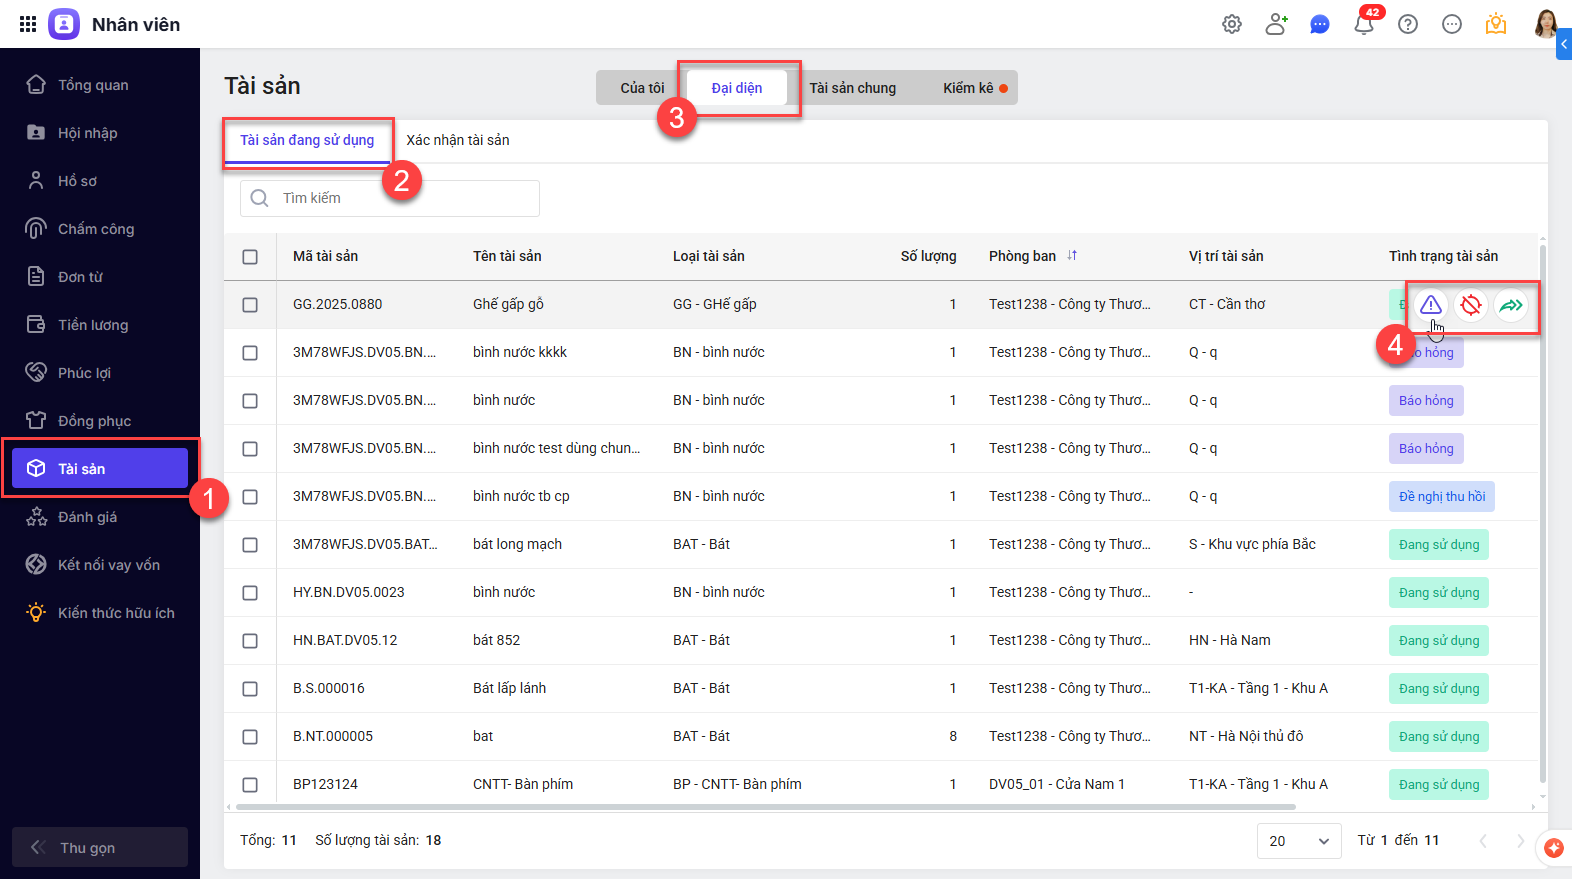This screenshot has width=1572, height=879.
Task: Toggle the select all rows checkbox
Action: [x=250, y=257]
